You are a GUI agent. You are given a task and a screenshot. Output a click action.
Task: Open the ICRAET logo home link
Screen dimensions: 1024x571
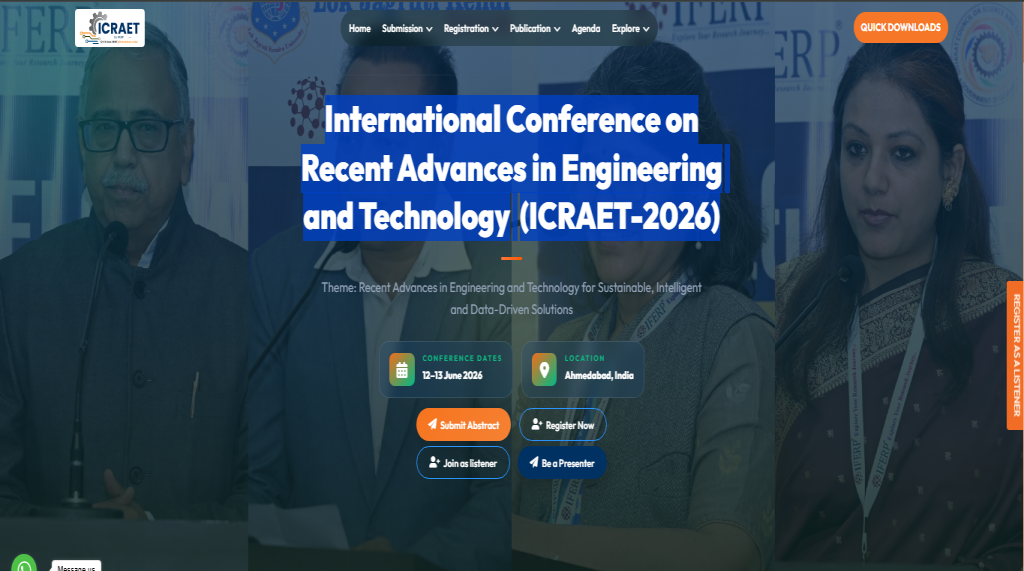[x=110, y=28]
